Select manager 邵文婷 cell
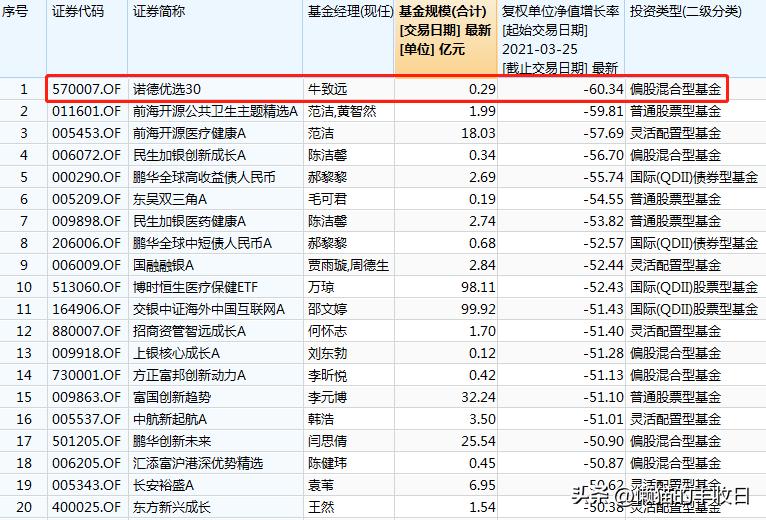The width and height of the screenshot is (766, 520). (x=327, y=309)
